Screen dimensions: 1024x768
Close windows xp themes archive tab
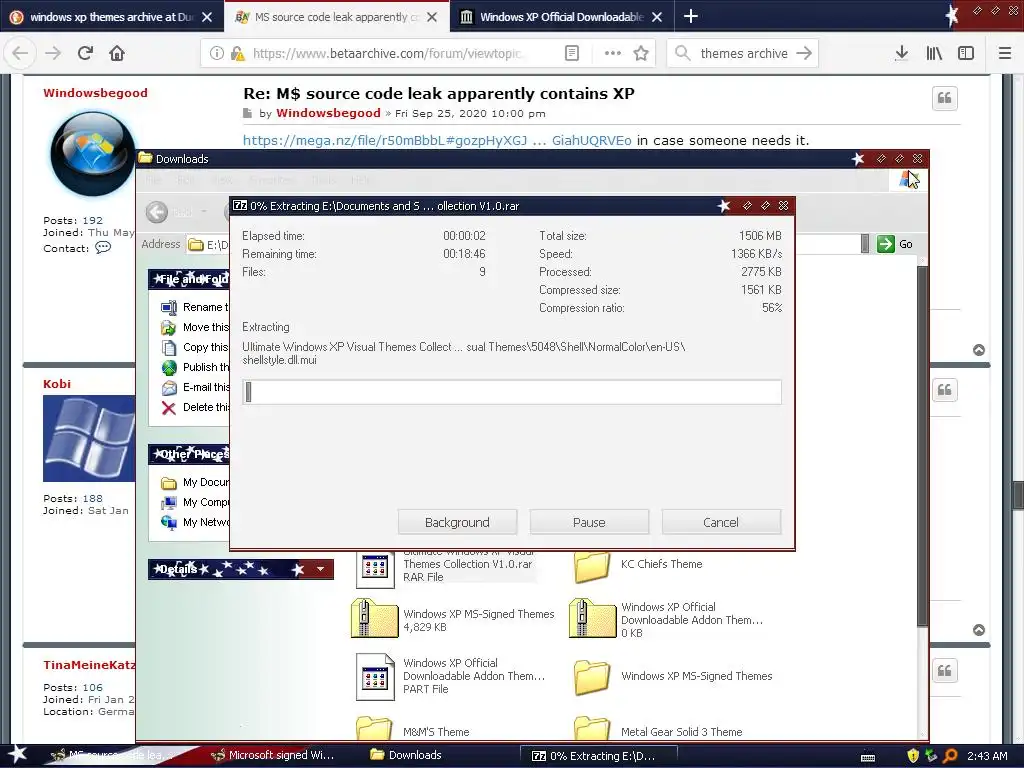[207, 17]
